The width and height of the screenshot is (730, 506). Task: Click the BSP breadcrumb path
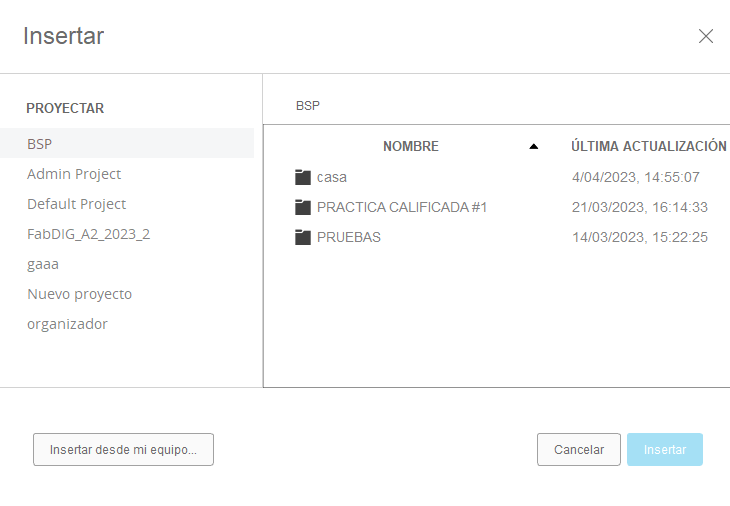tap(308, 105)
